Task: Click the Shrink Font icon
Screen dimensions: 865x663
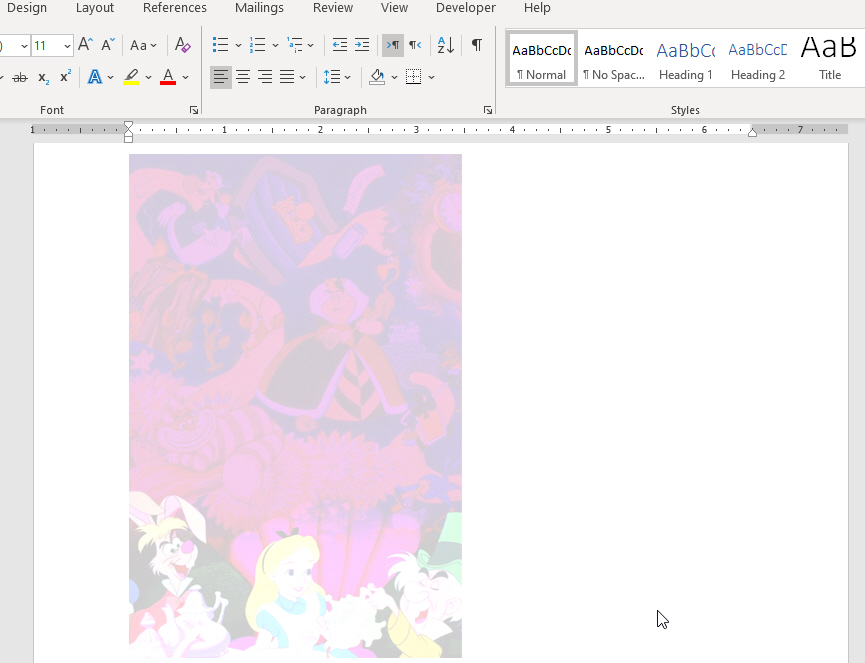Action: 108,45
